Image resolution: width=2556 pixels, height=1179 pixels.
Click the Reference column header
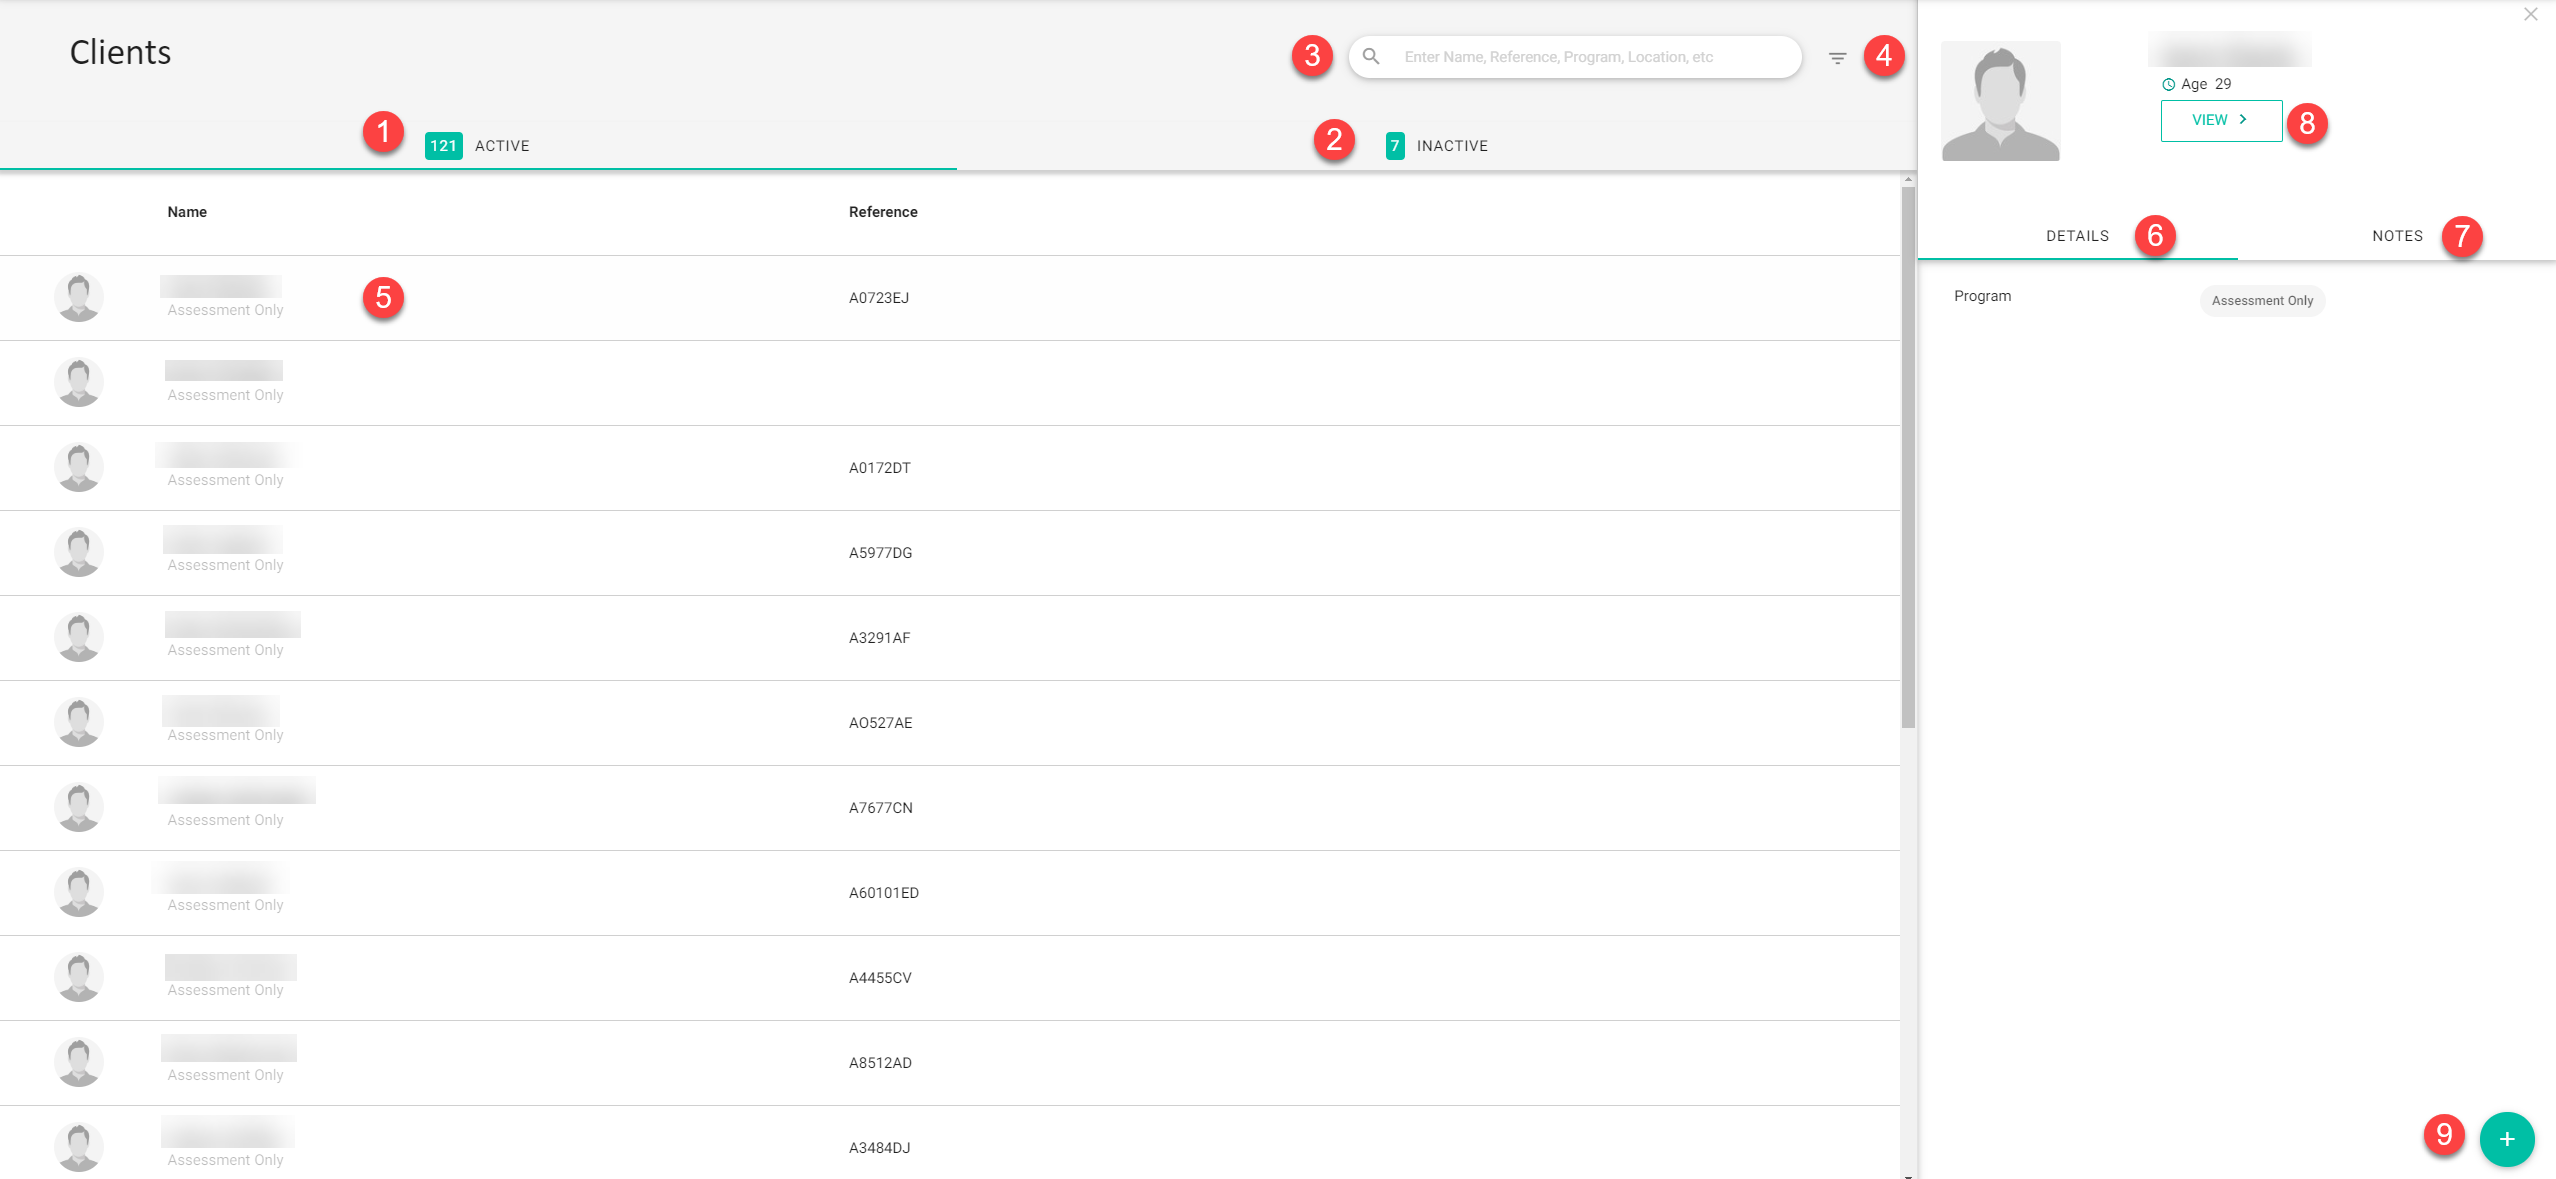[x=882, y=212]
